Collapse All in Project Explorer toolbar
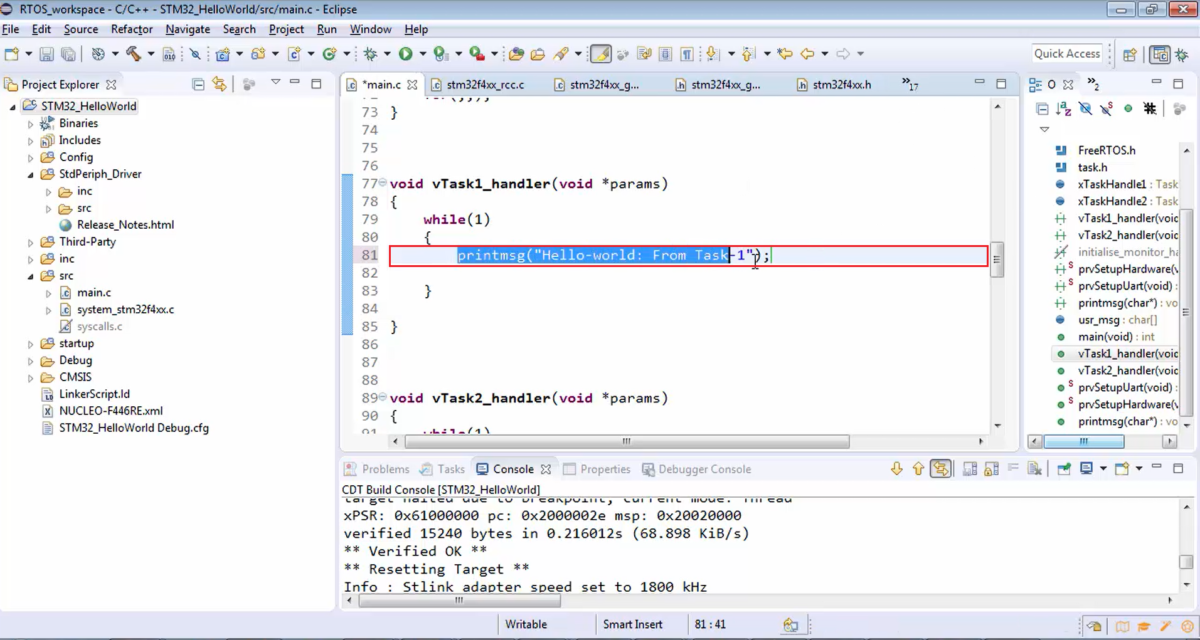The image size is (1200, 640). (x=198, y=84)
